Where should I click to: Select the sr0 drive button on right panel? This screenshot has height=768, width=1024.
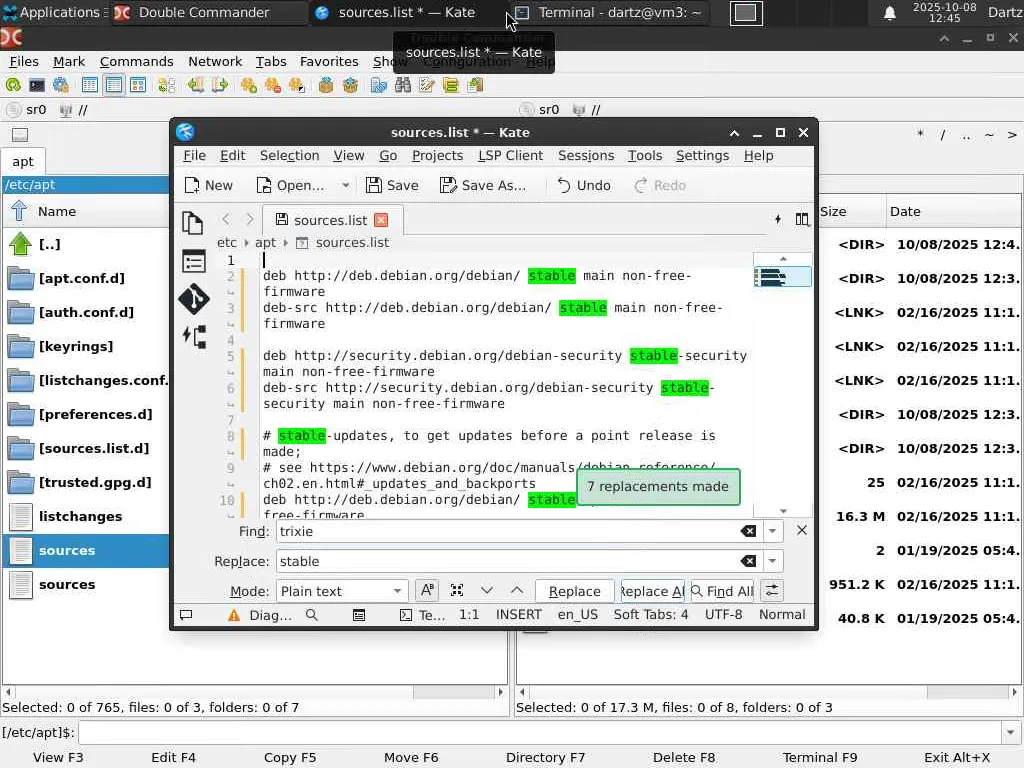pyautogui.click(x=539, y=110)
